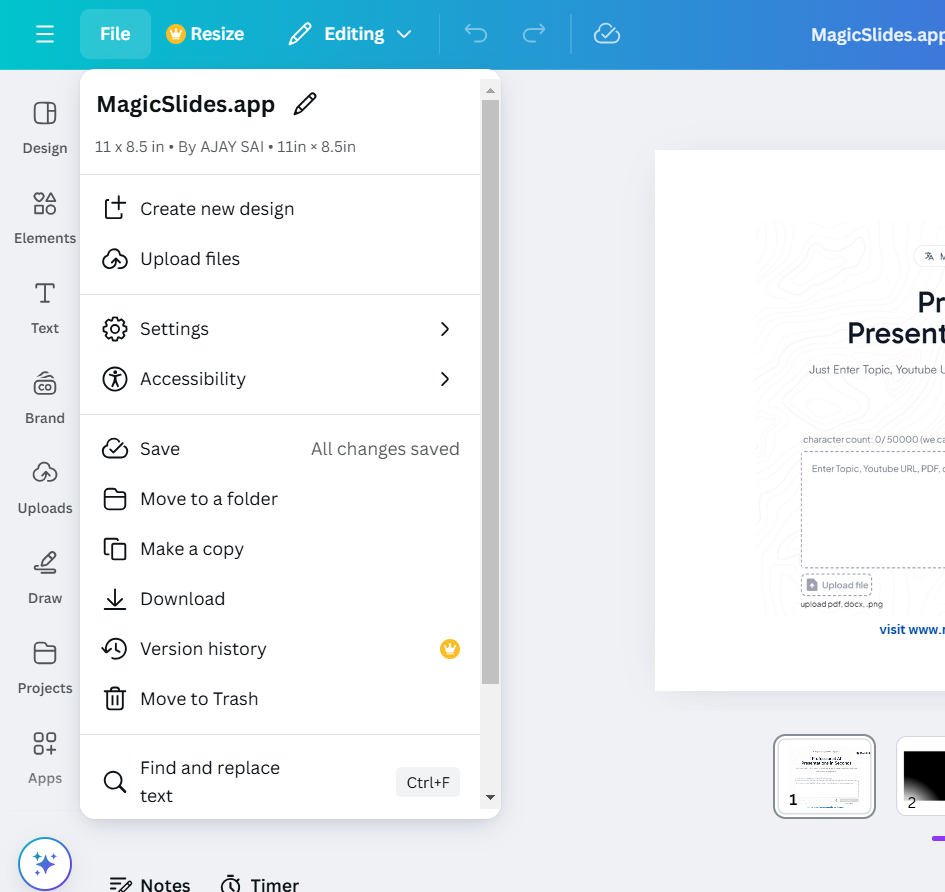Click the Redo arrow
Viewport: 945px width, 892px height.
point(533,34)
